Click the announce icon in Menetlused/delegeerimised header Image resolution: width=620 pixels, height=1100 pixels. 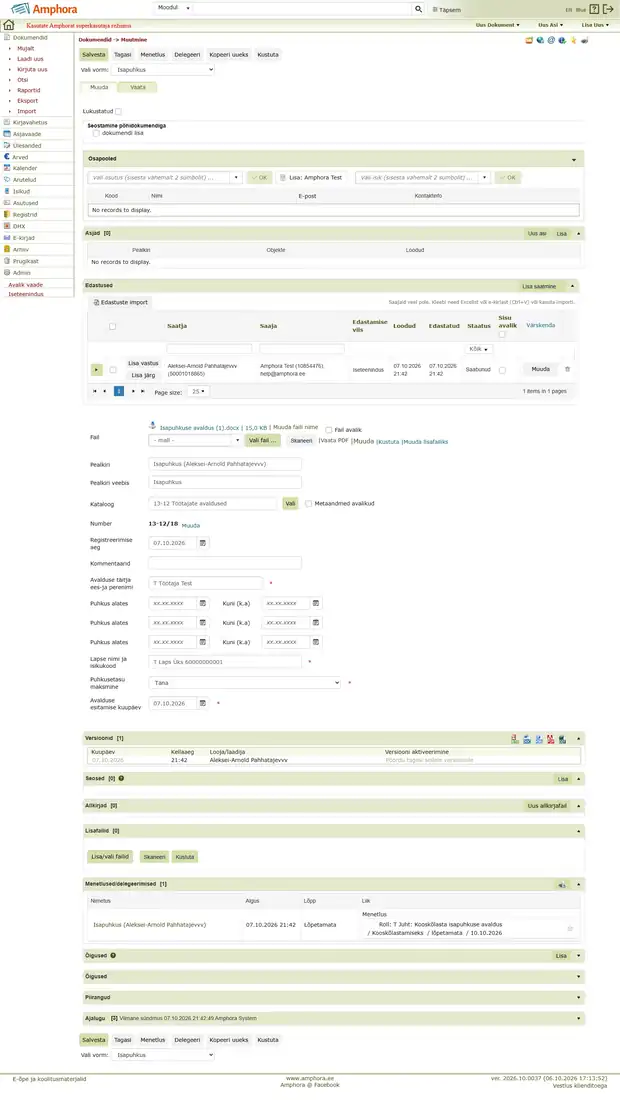coord(562,885)
